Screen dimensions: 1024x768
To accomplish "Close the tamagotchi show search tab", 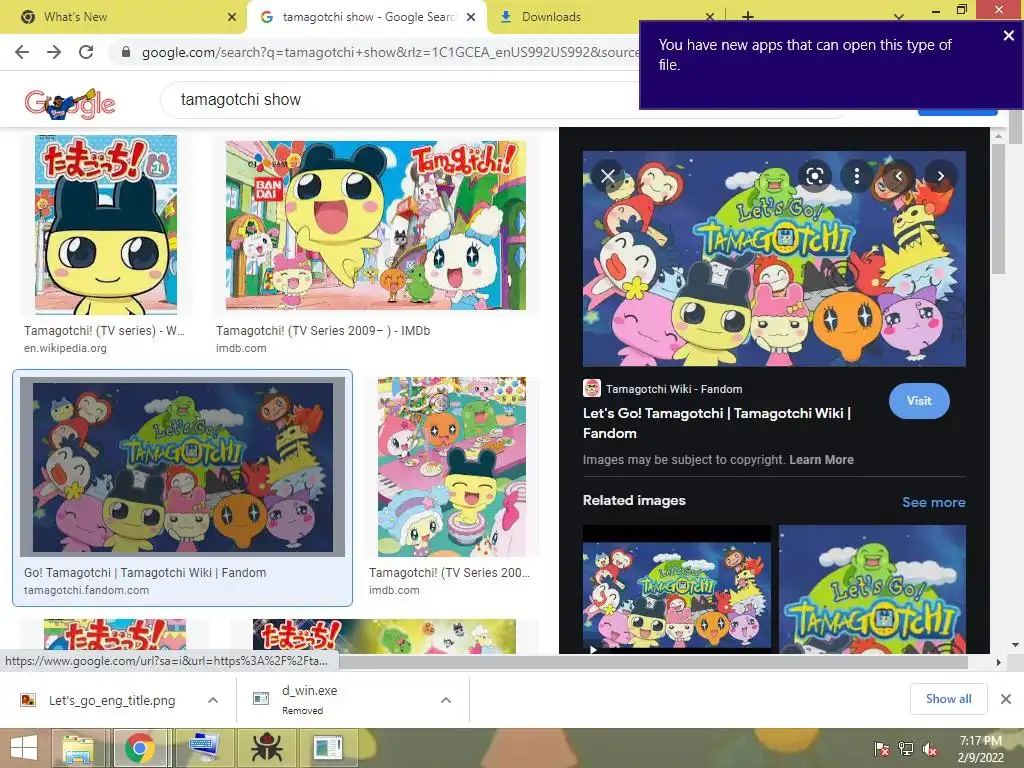I will 471,18.
